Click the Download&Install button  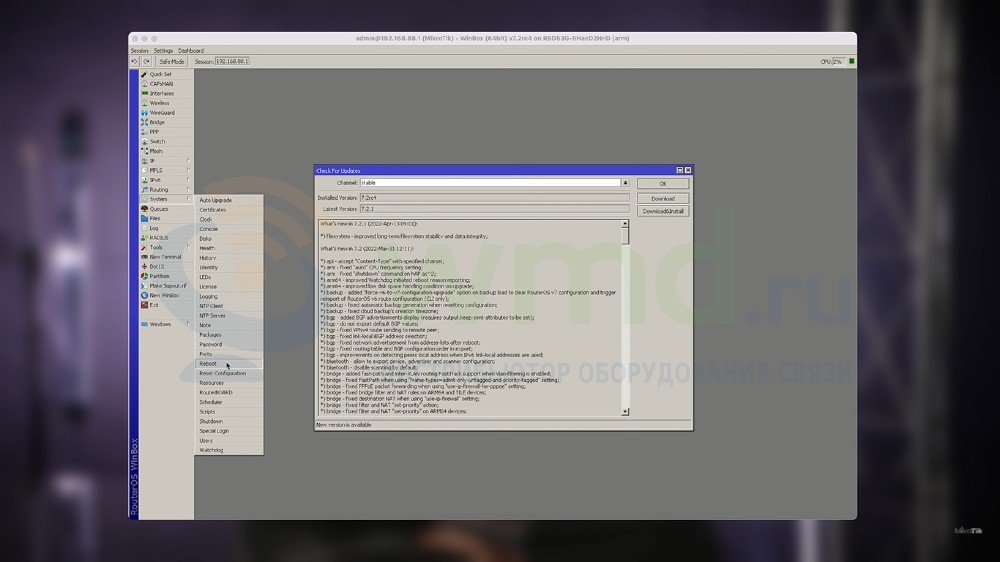[x=663, y=211]
